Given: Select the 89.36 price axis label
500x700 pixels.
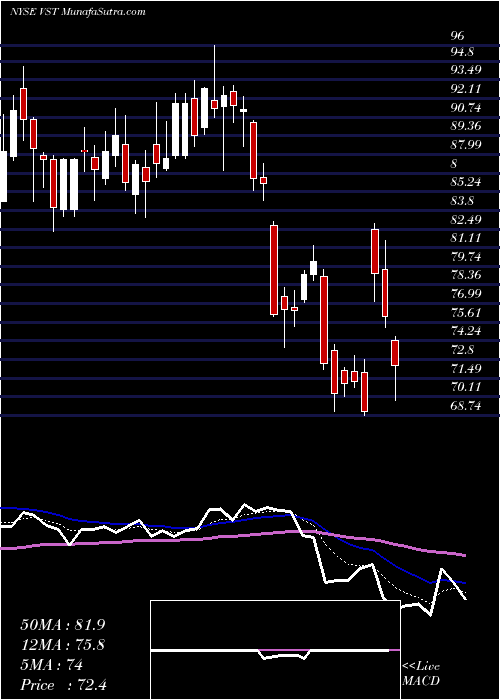Looking at the screenshot, I should coord(466,126).
